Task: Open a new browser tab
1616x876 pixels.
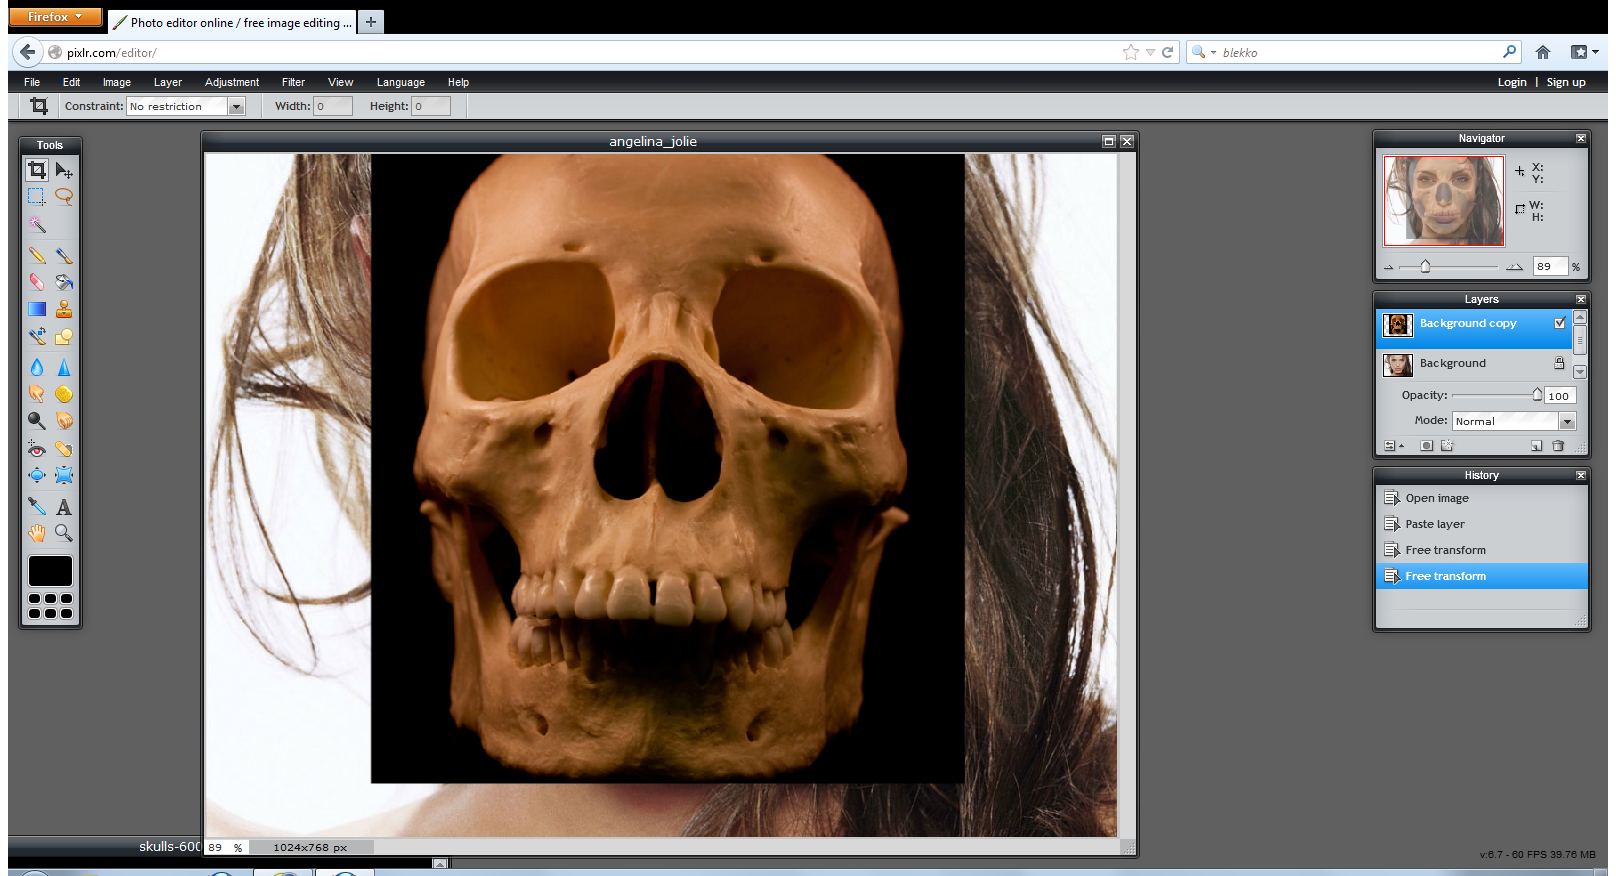Action: point(371,21)
